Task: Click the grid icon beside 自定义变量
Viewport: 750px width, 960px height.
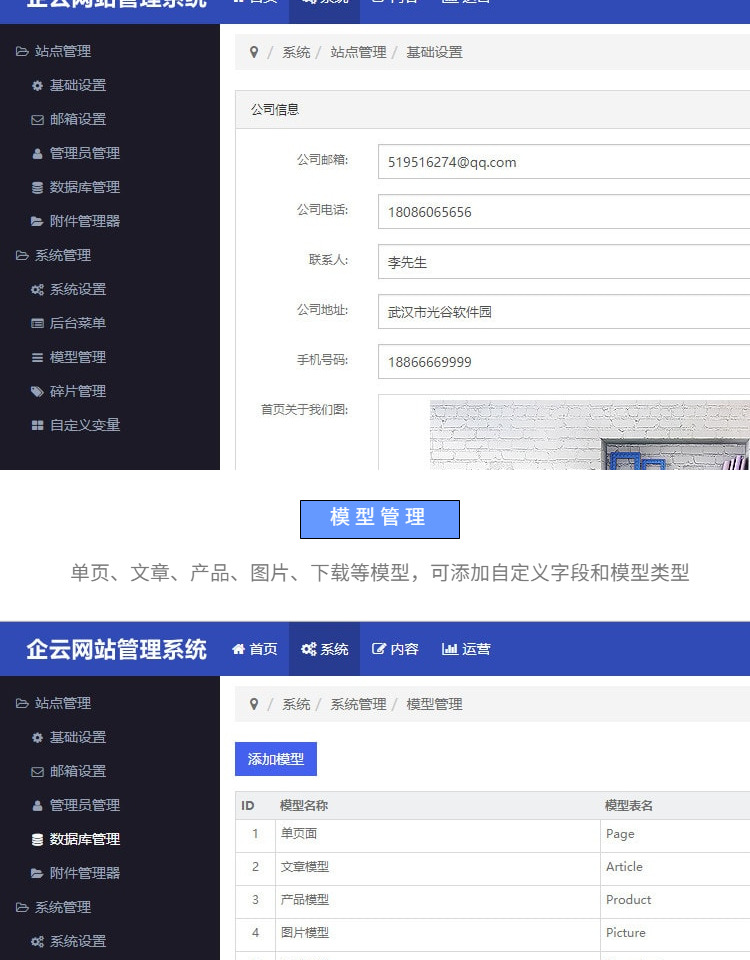Action: (37, 425)
